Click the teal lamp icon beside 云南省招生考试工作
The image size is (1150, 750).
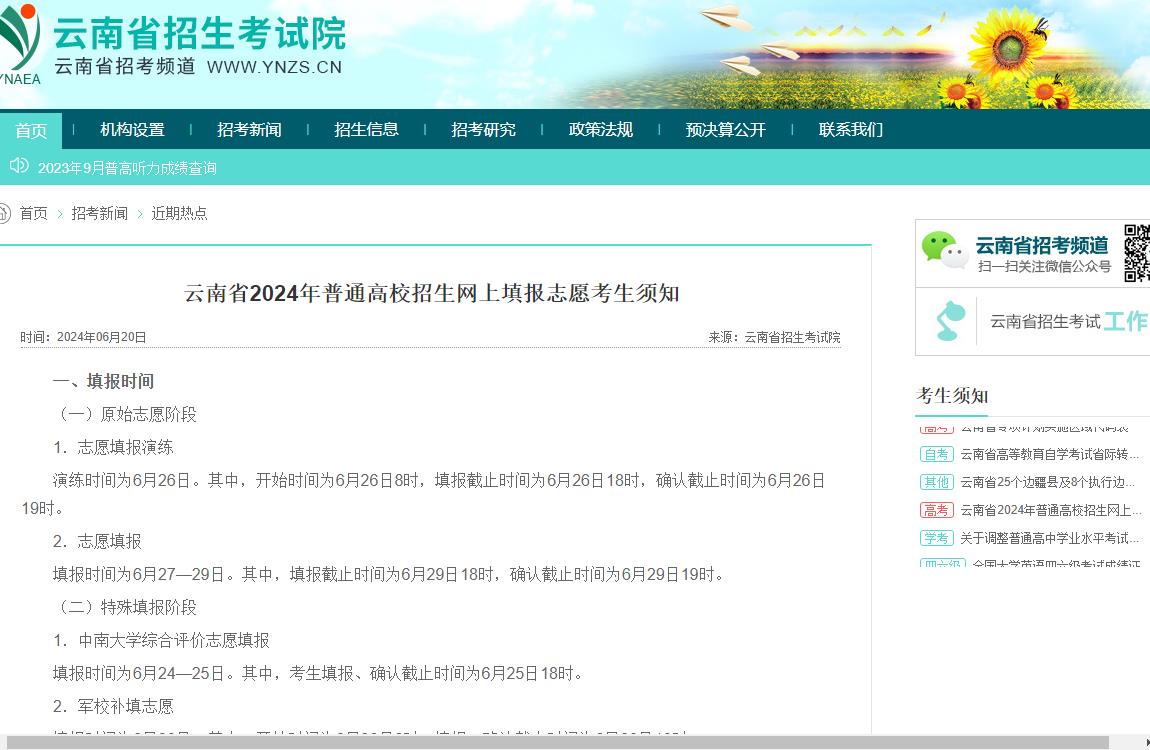[x=945, y=322]
